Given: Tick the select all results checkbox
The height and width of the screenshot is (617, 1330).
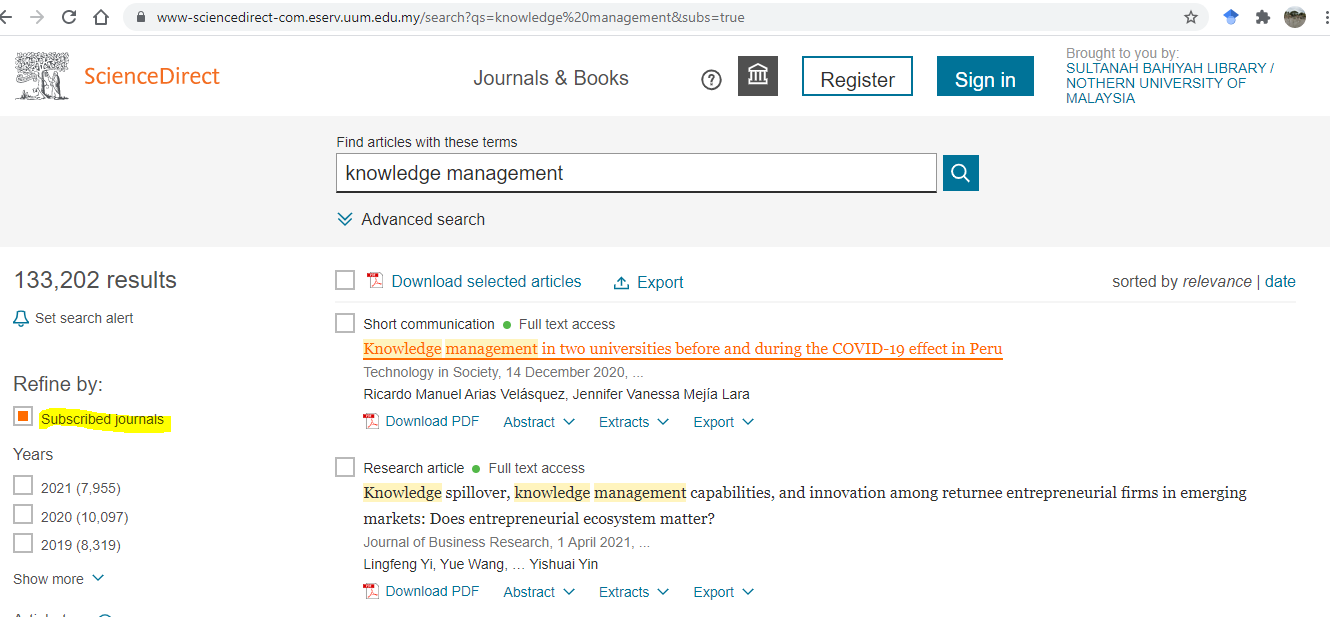Looking at the screenshot, I should pos(345,280).
